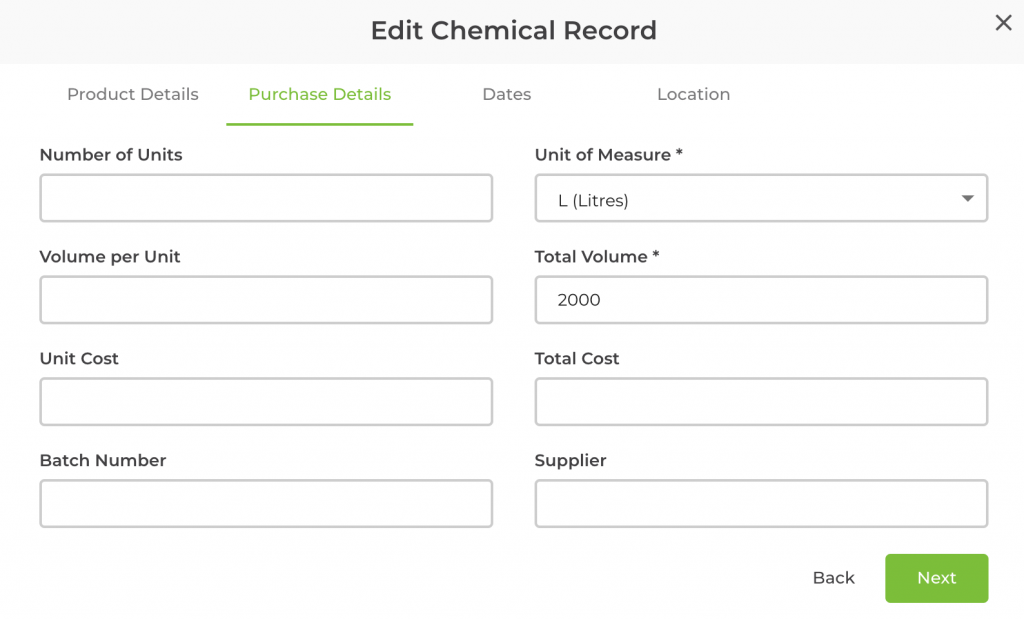Click the "Batch Number" label text
The image size is (1024, 619).
(103, 461)
